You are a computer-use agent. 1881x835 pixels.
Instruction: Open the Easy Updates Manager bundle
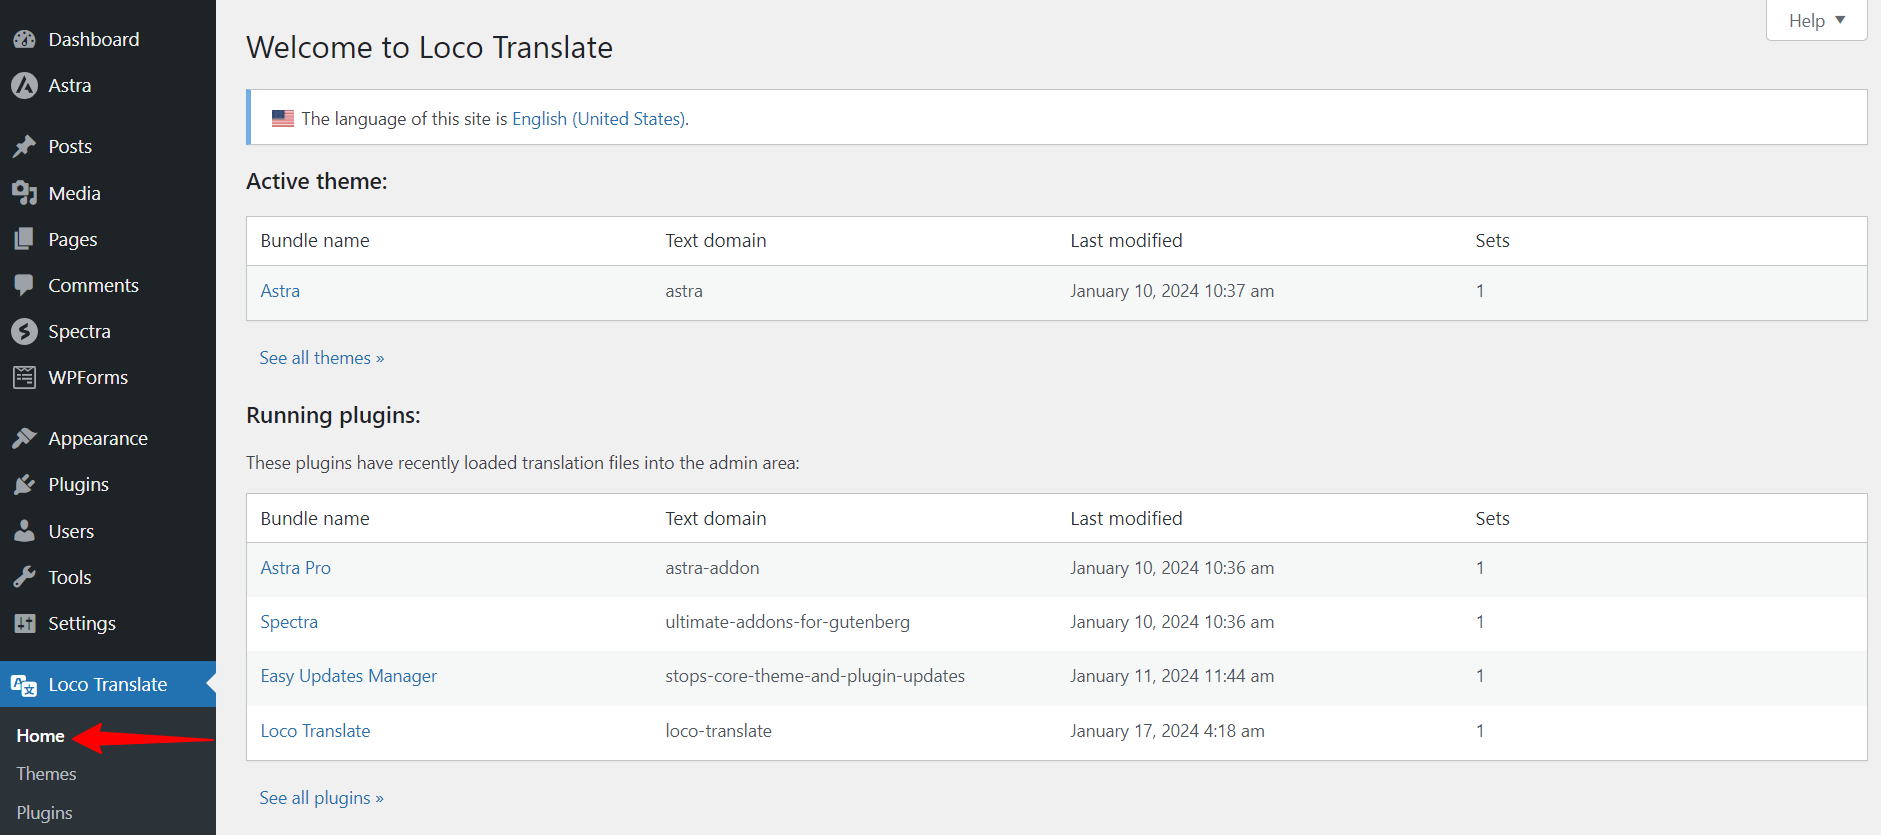348,676
